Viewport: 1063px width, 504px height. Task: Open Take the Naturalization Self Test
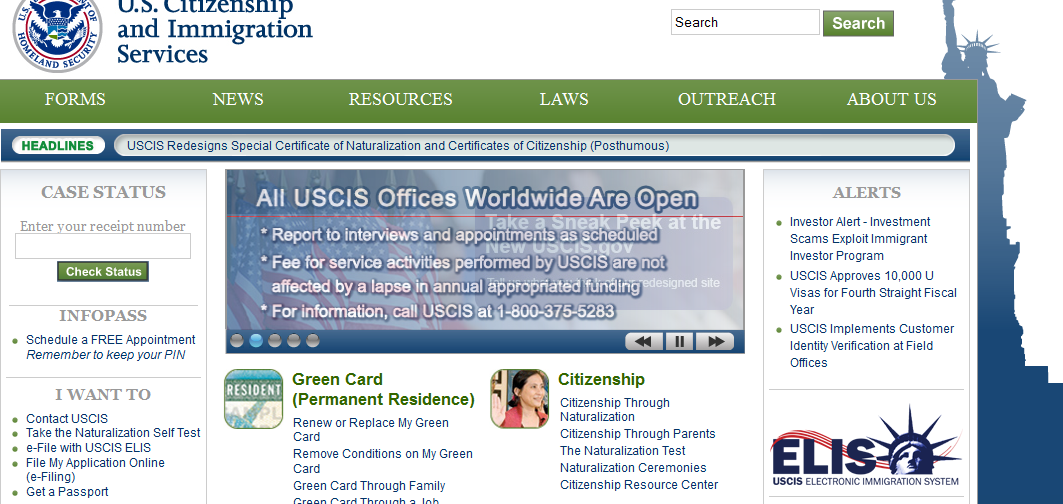[x=113, y=433]
